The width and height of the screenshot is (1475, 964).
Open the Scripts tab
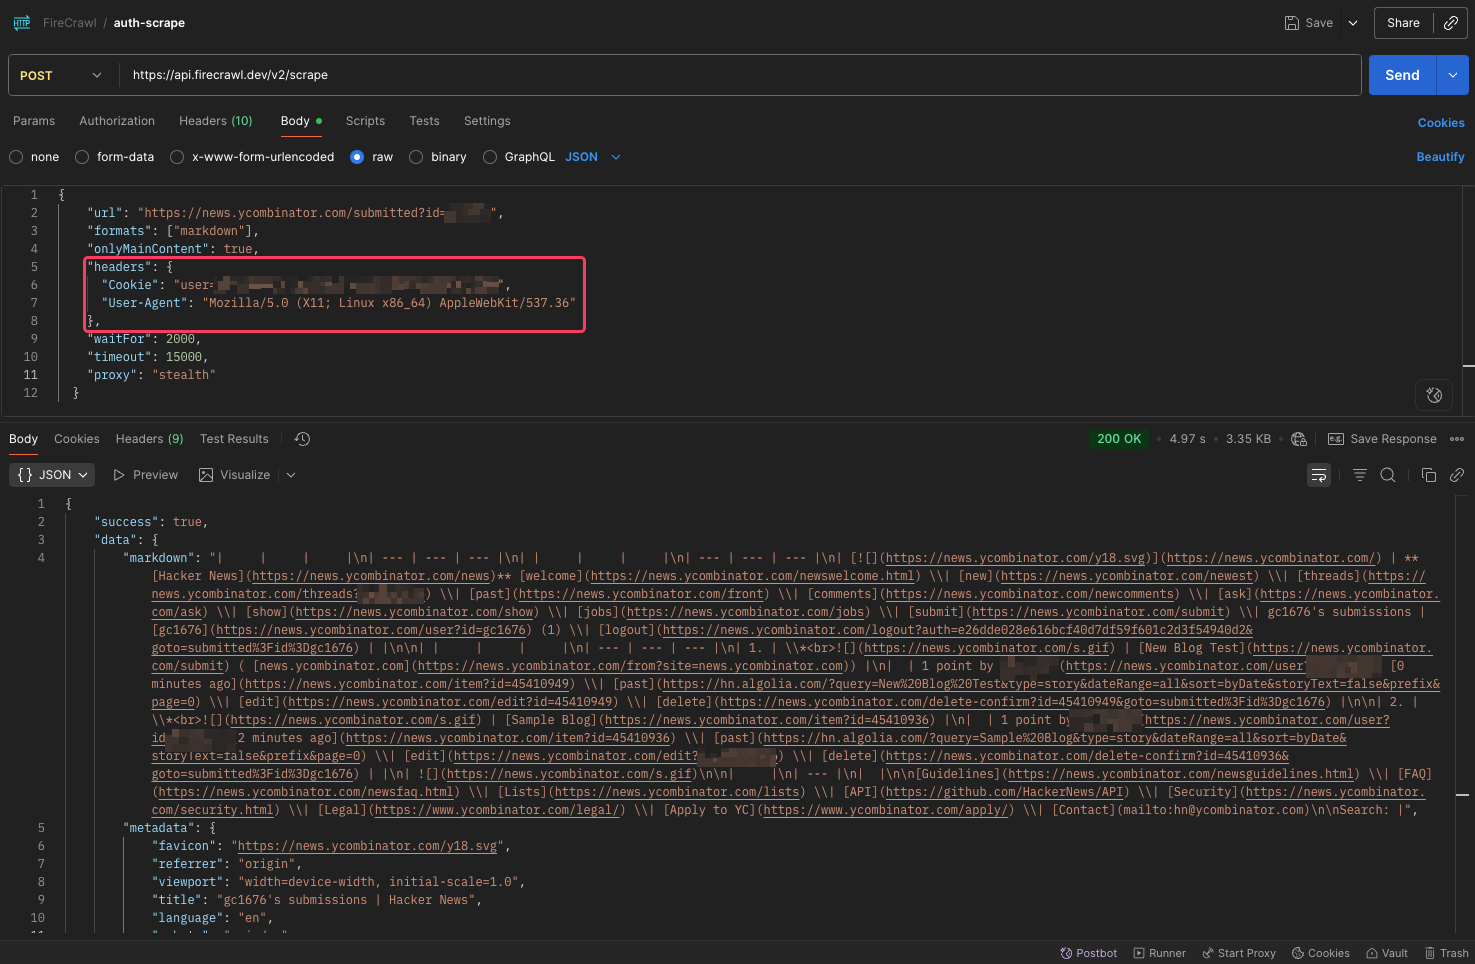pos(365,121)
